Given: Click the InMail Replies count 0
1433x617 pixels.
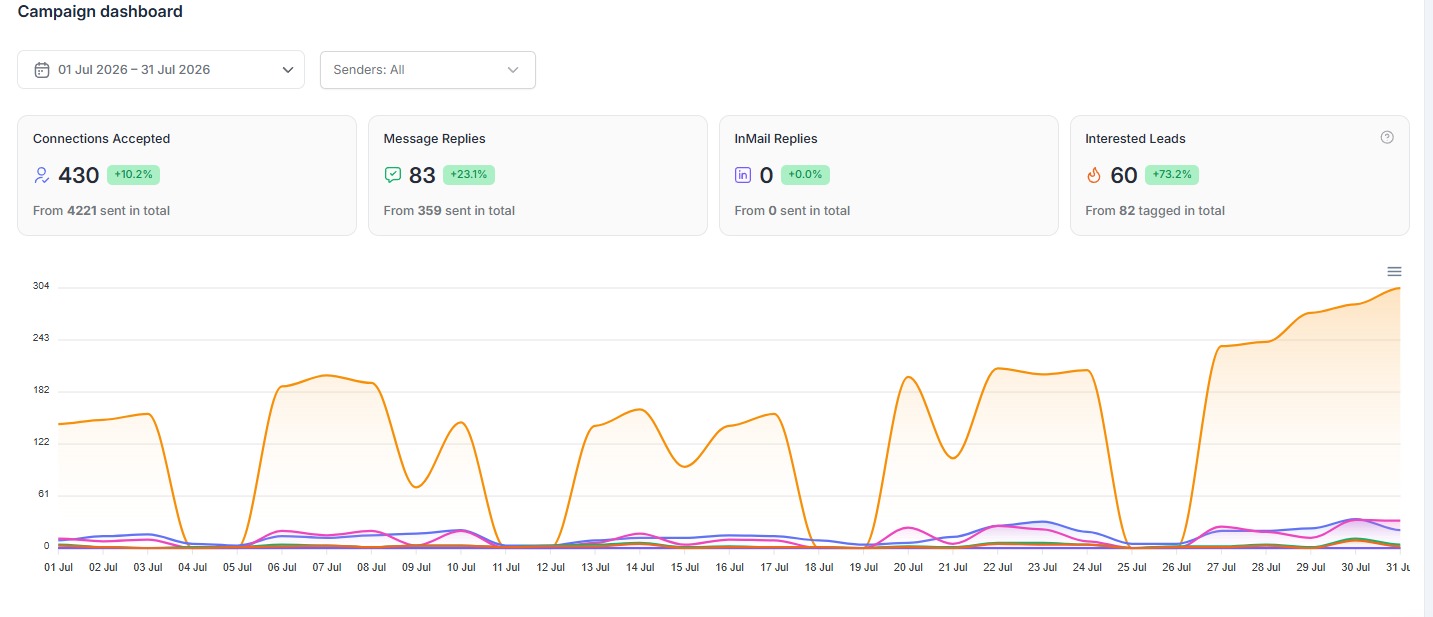Looking at the screenshot, I should tap(767, 176).
